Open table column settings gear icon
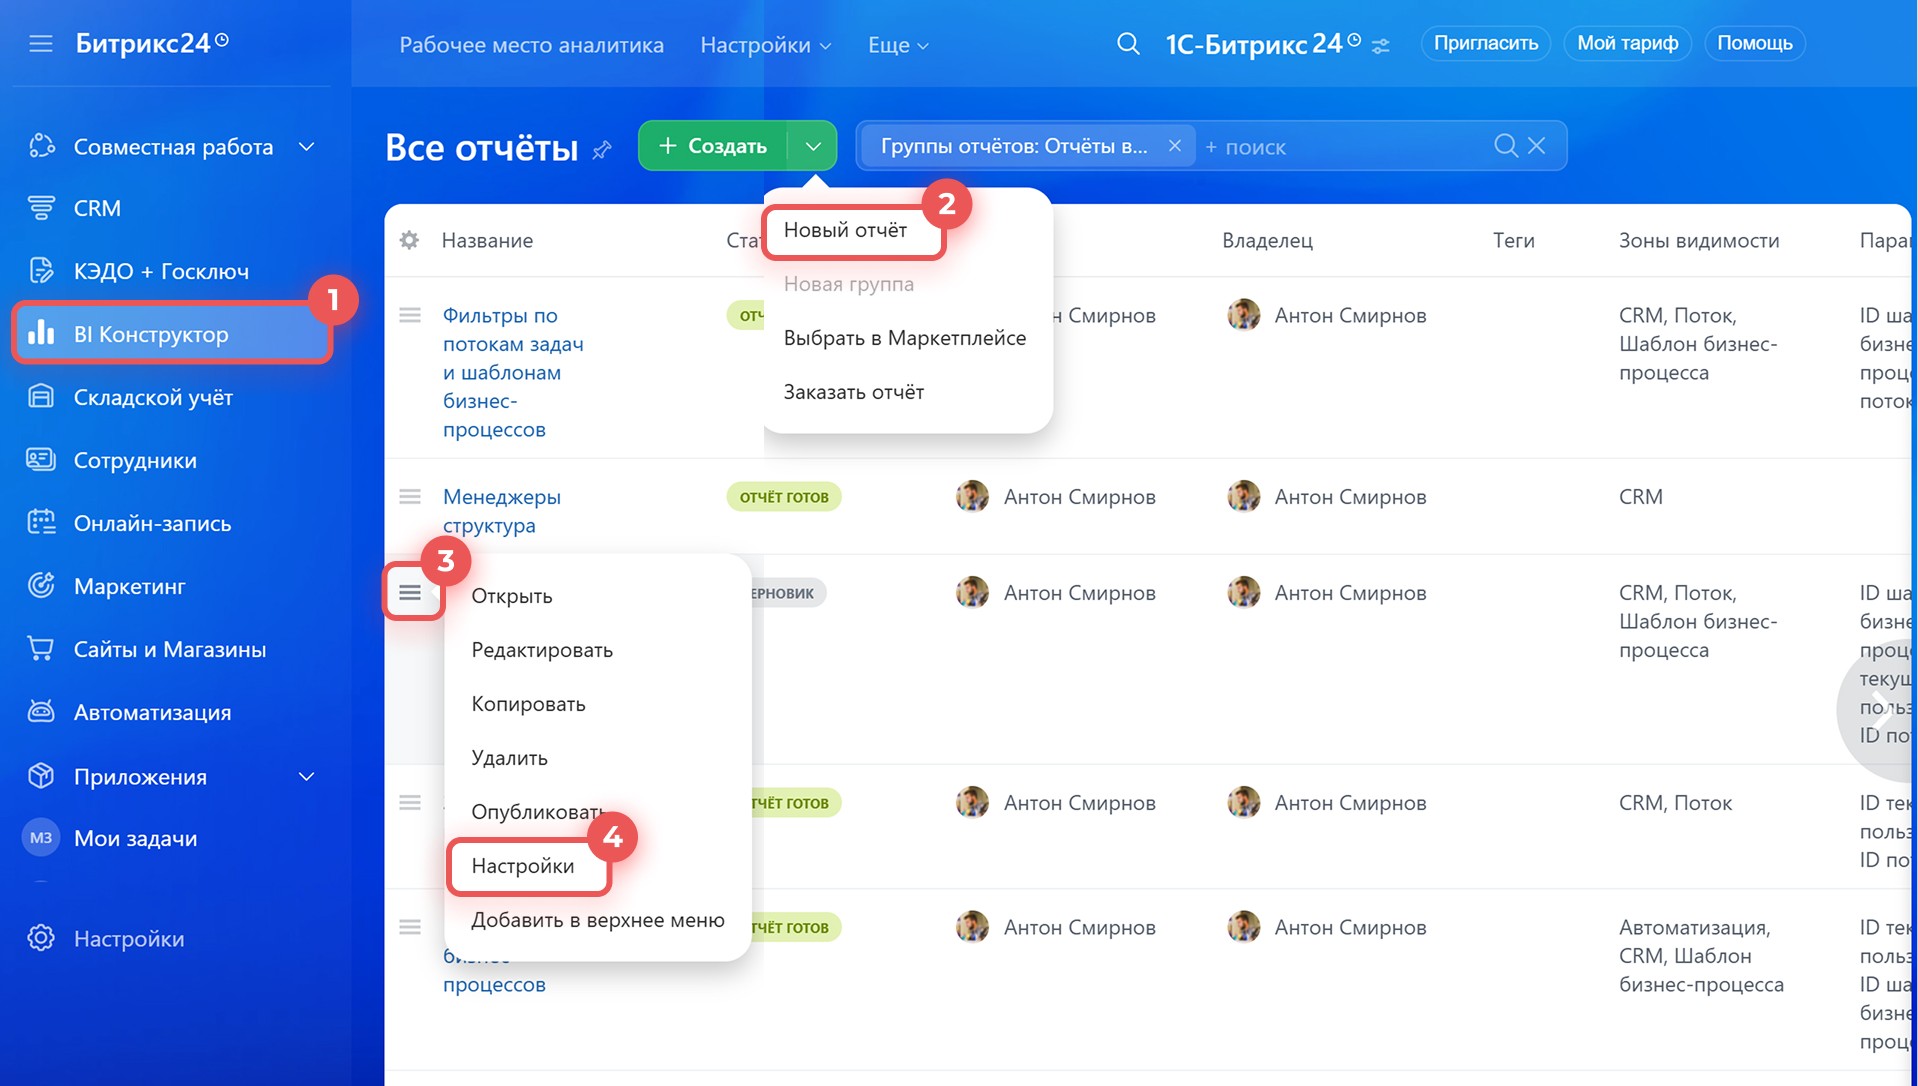This screenshot has width=1918, height=1086. pyautogui.click(x=409, y=240)
